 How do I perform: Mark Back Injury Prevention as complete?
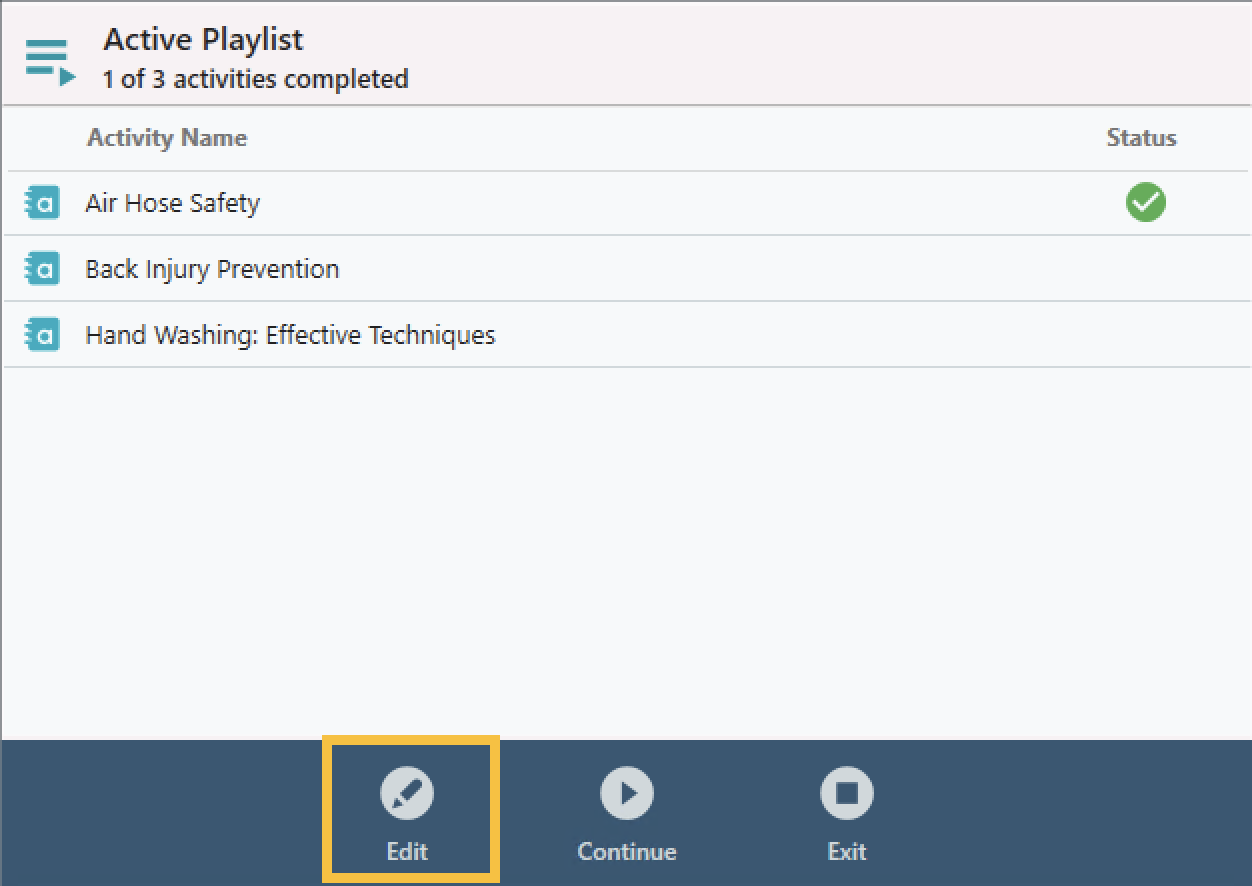point(1144,268)
